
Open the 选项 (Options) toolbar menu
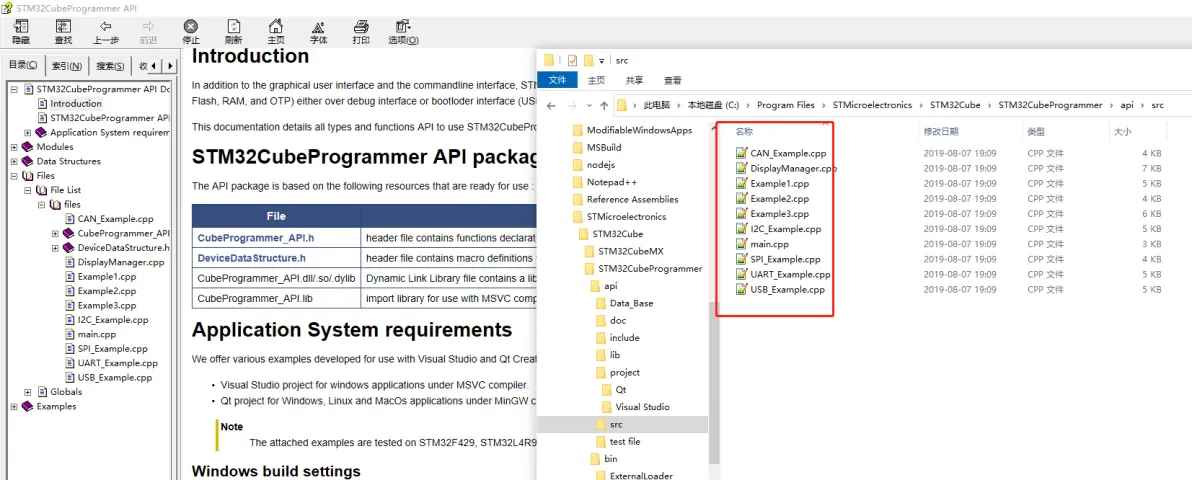coord(403,32)
